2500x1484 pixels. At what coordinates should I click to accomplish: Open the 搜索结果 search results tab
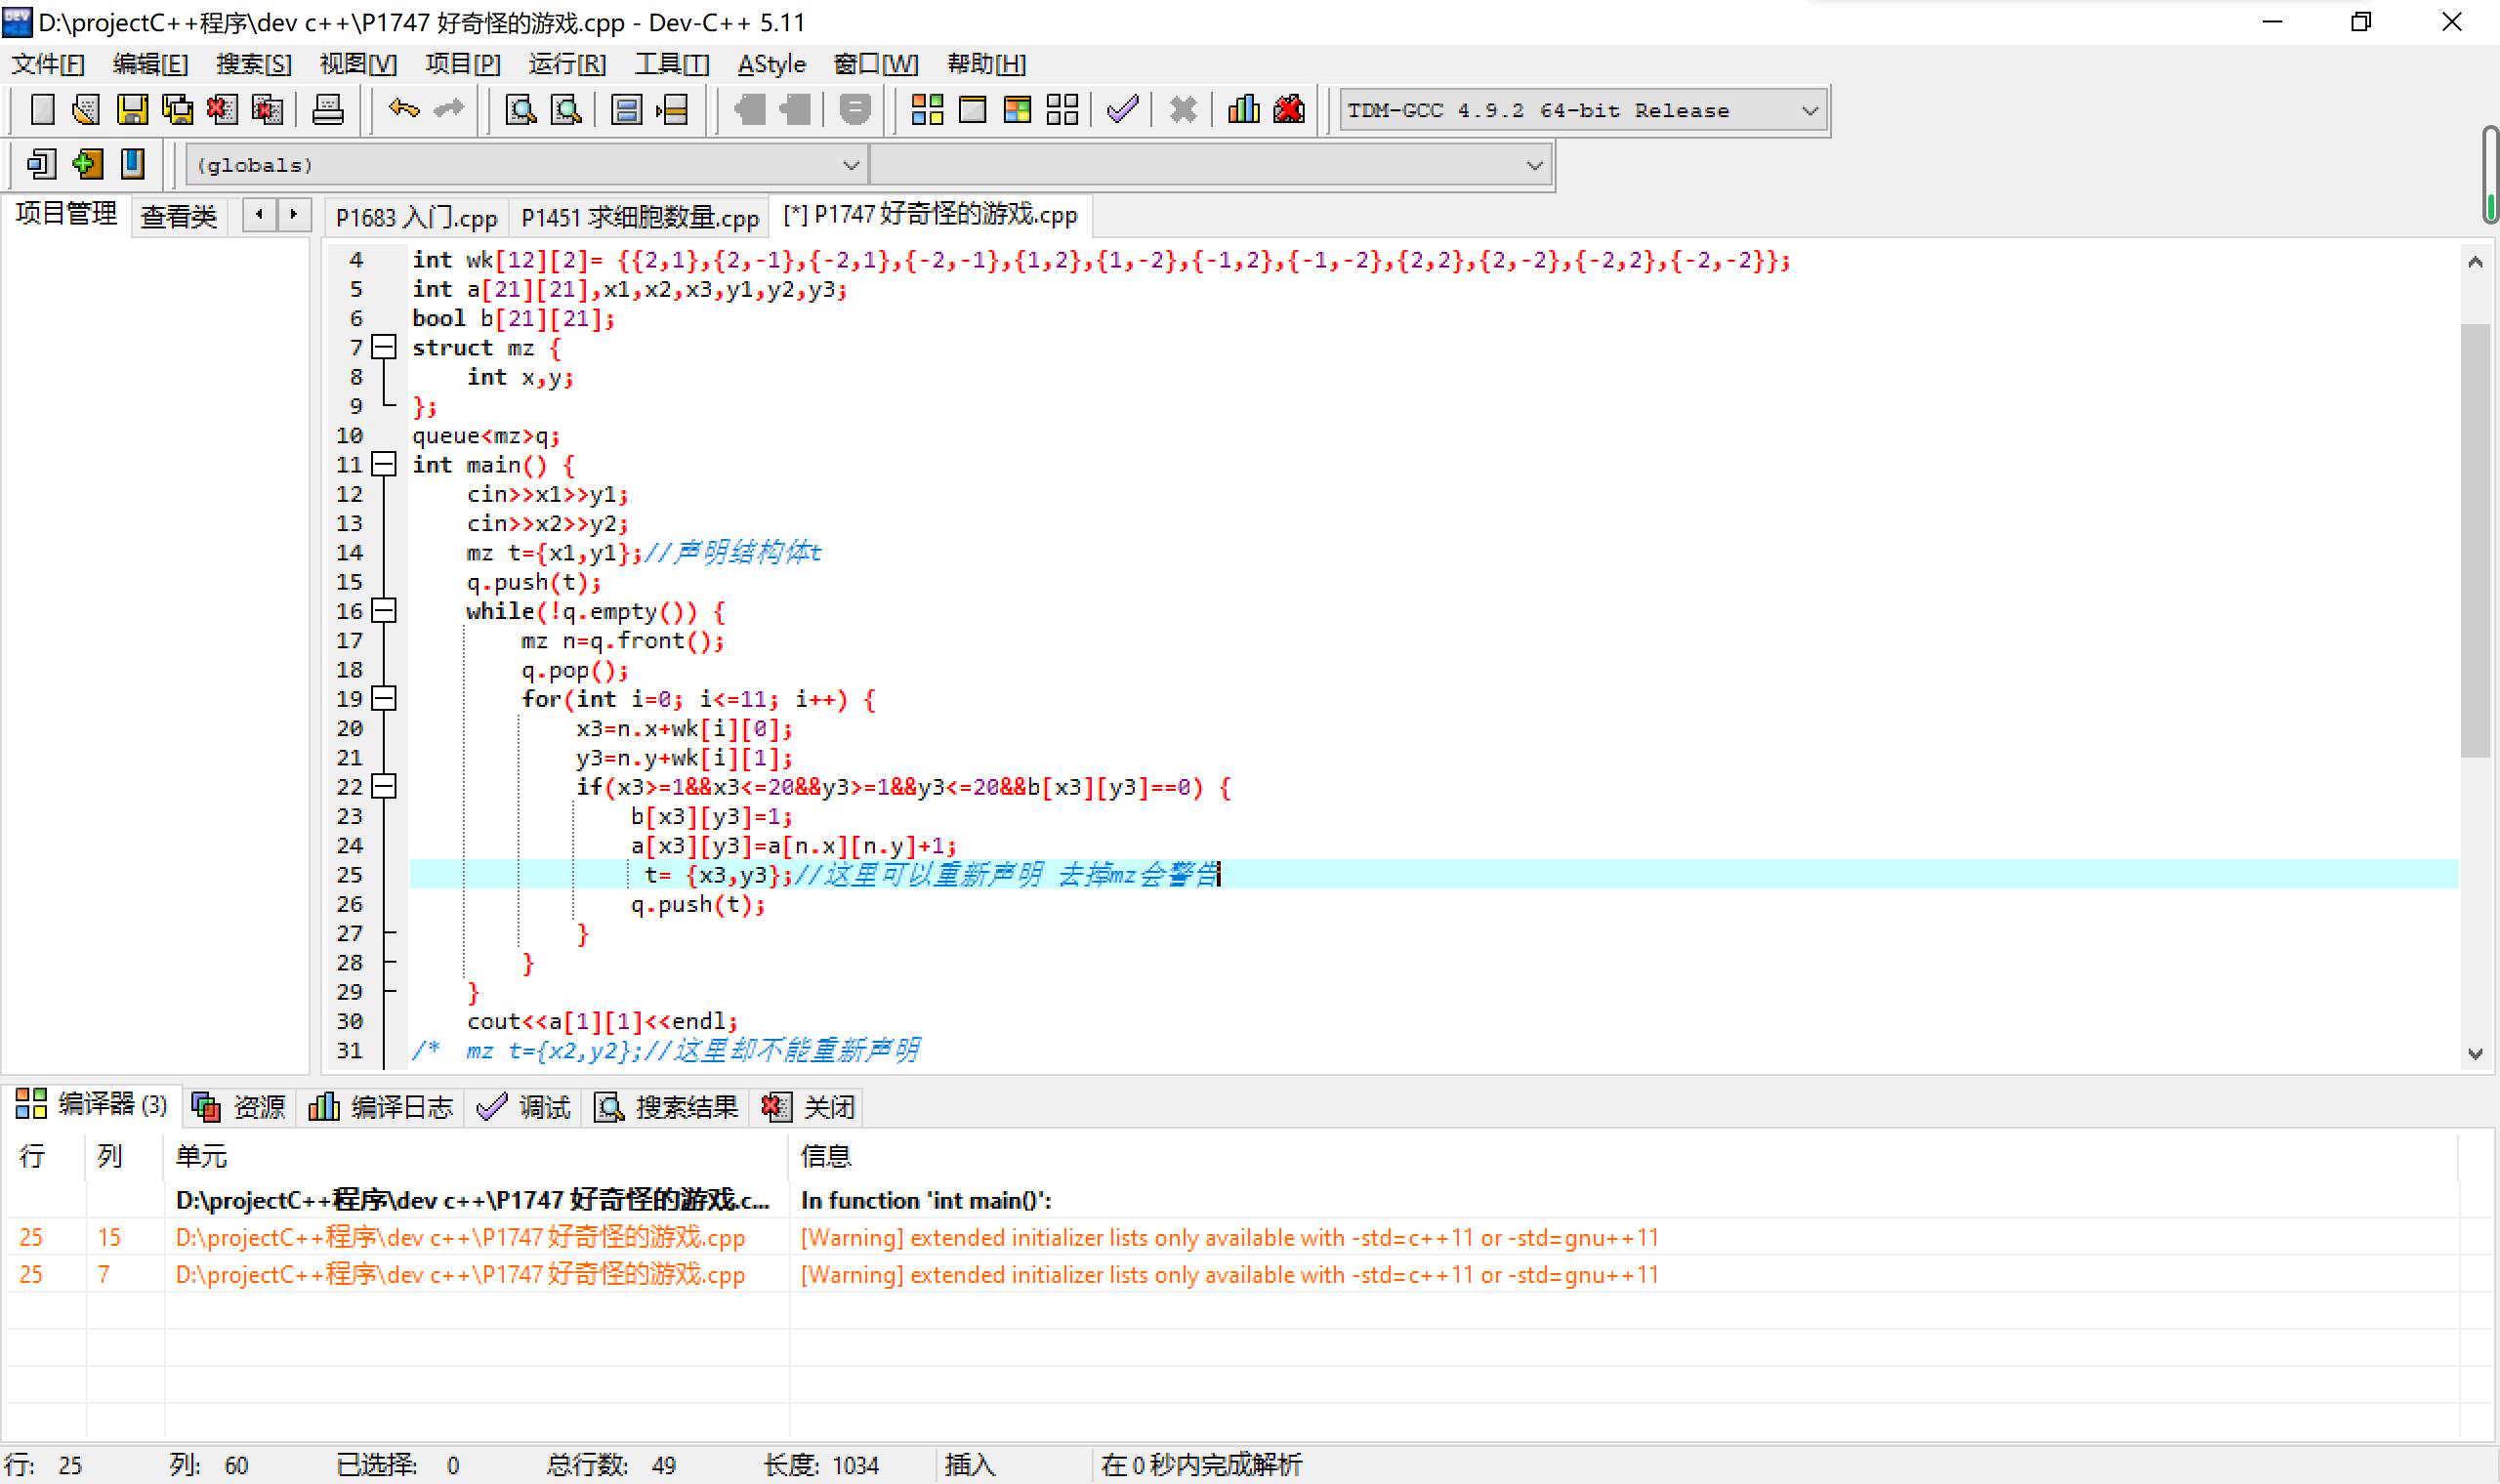coord(667,1106)
